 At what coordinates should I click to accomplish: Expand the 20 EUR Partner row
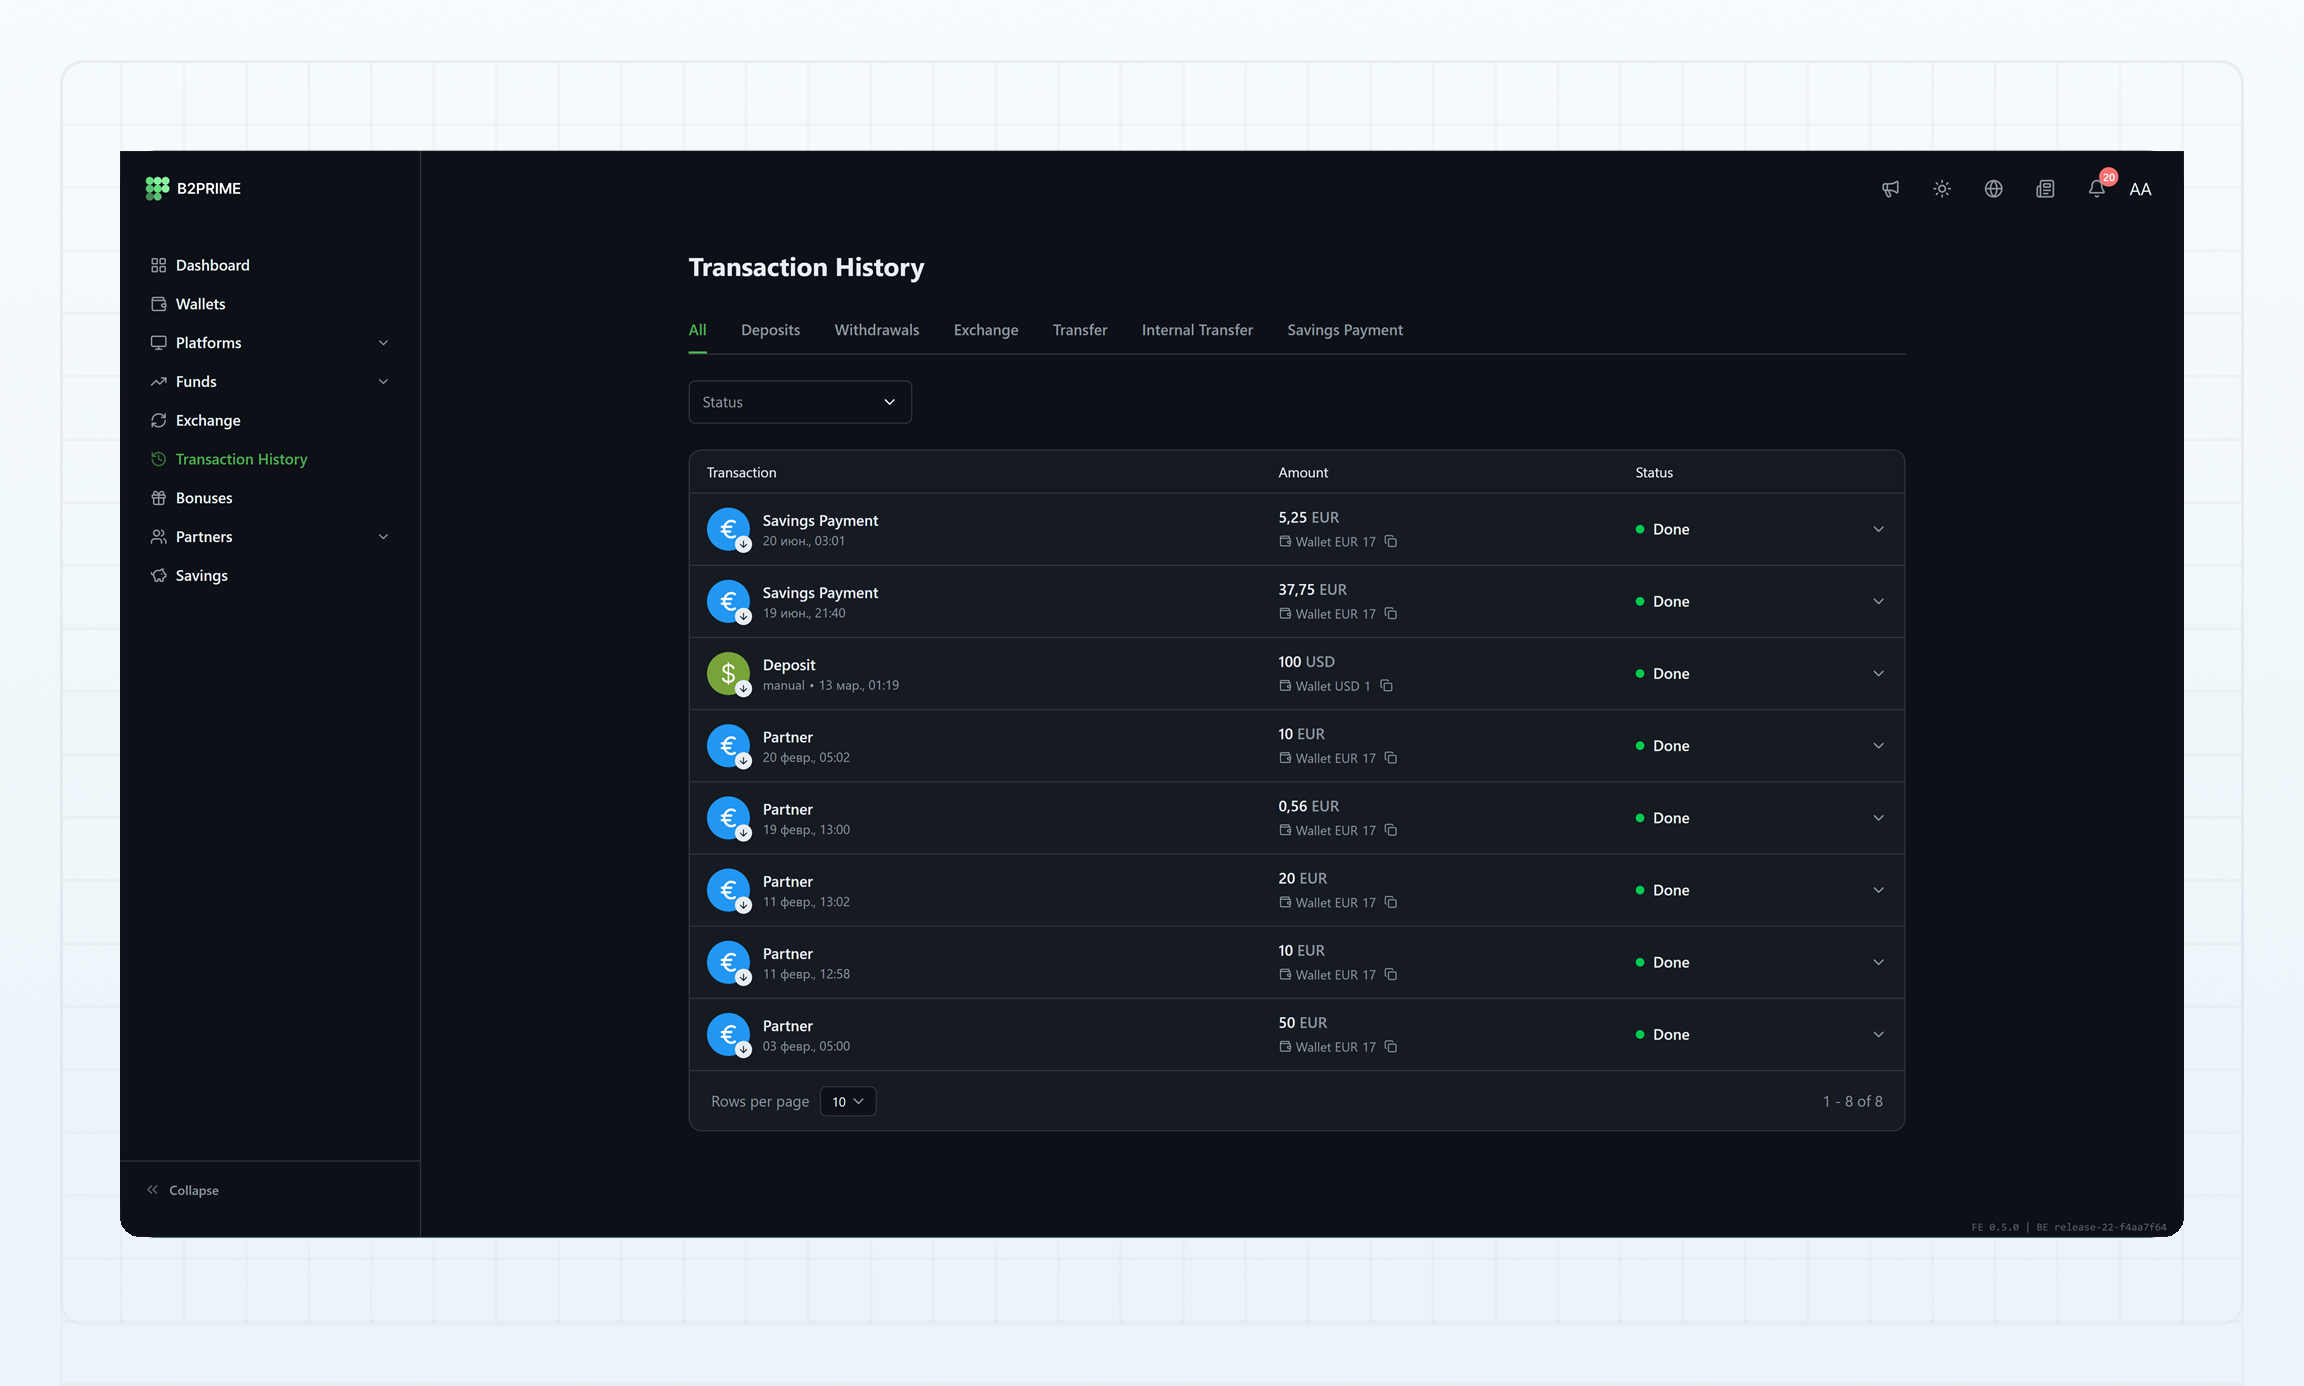point(1878,890)
